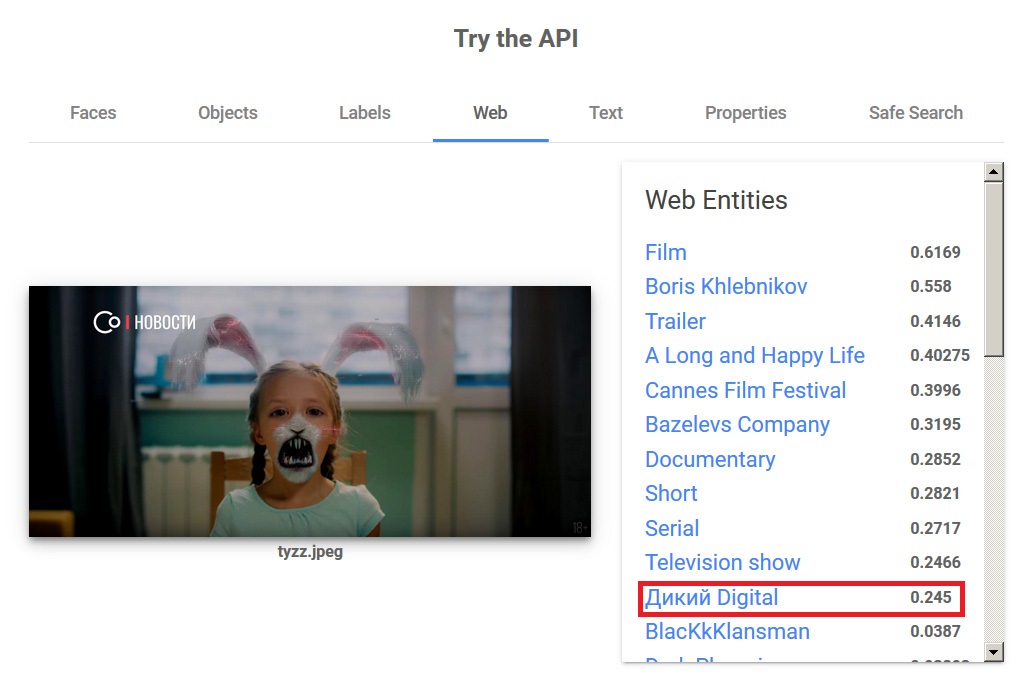
Task: Click the 0.558 score value
Action: (x=930, y=287)
